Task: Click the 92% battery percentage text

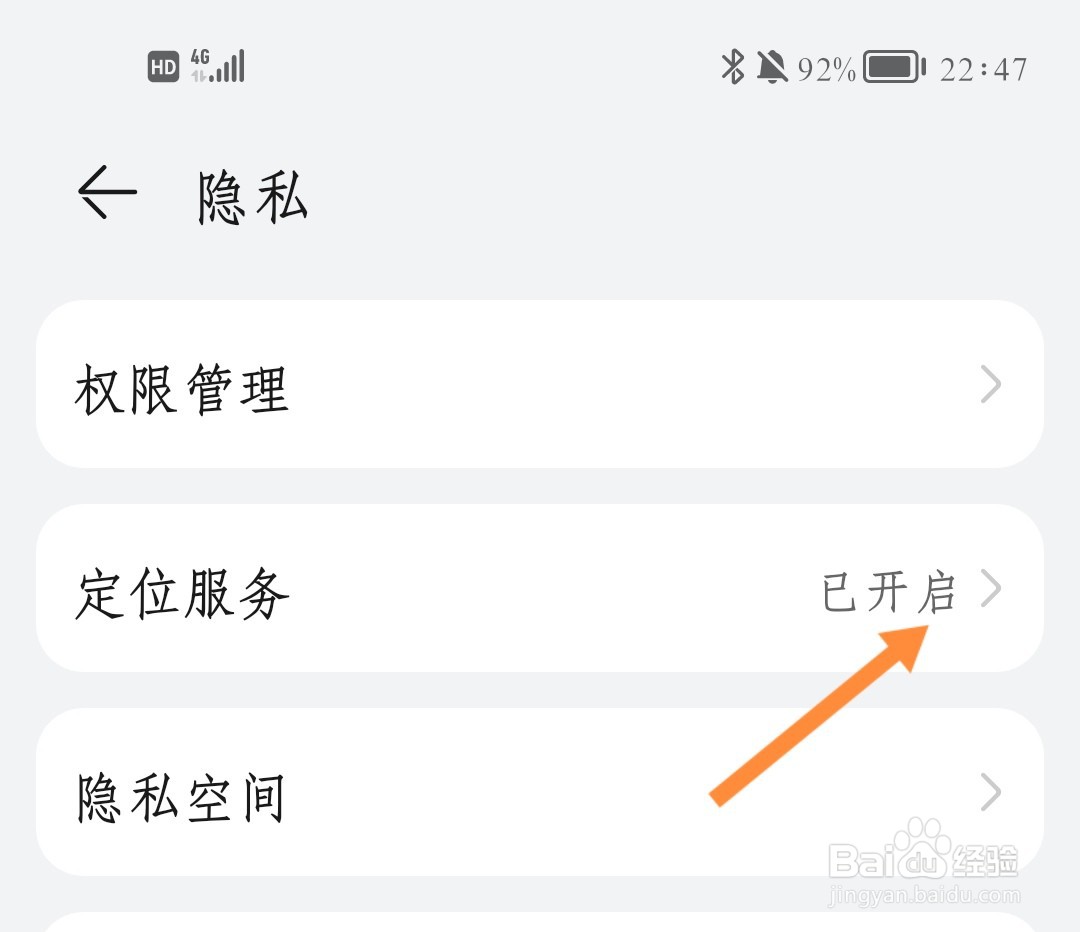Action: (x=826, y=70)
